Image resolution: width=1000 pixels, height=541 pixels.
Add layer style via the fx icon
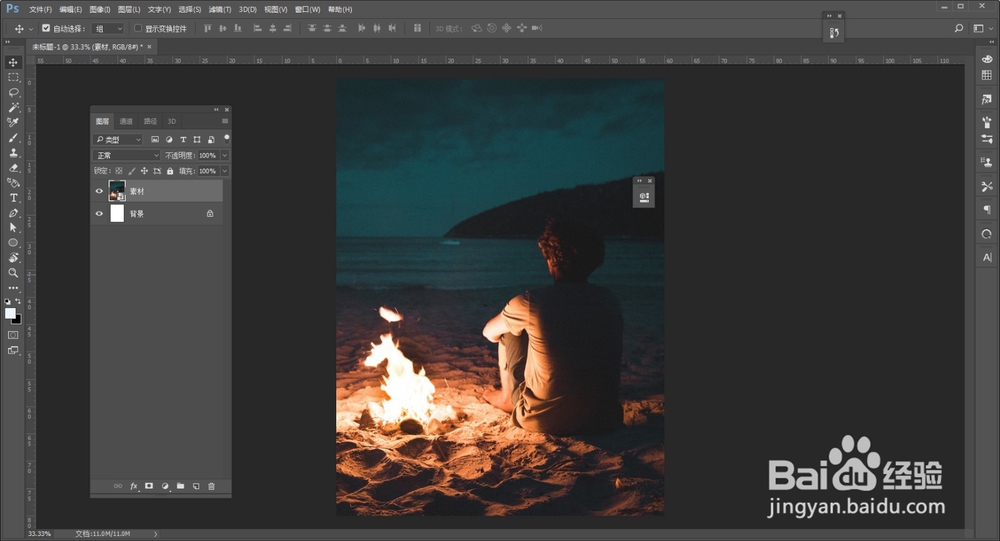(134, 486)
